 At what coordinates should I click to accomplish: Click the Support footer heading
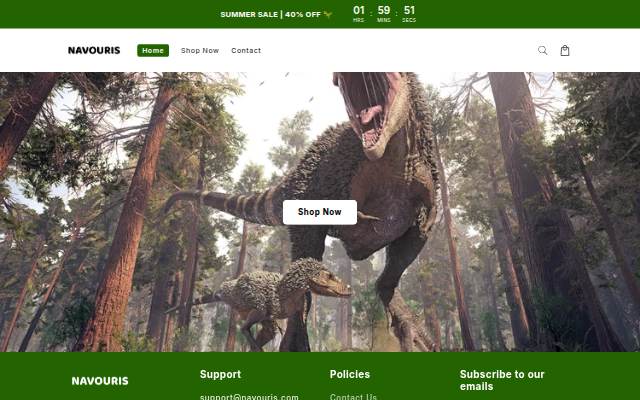(220, 374)
